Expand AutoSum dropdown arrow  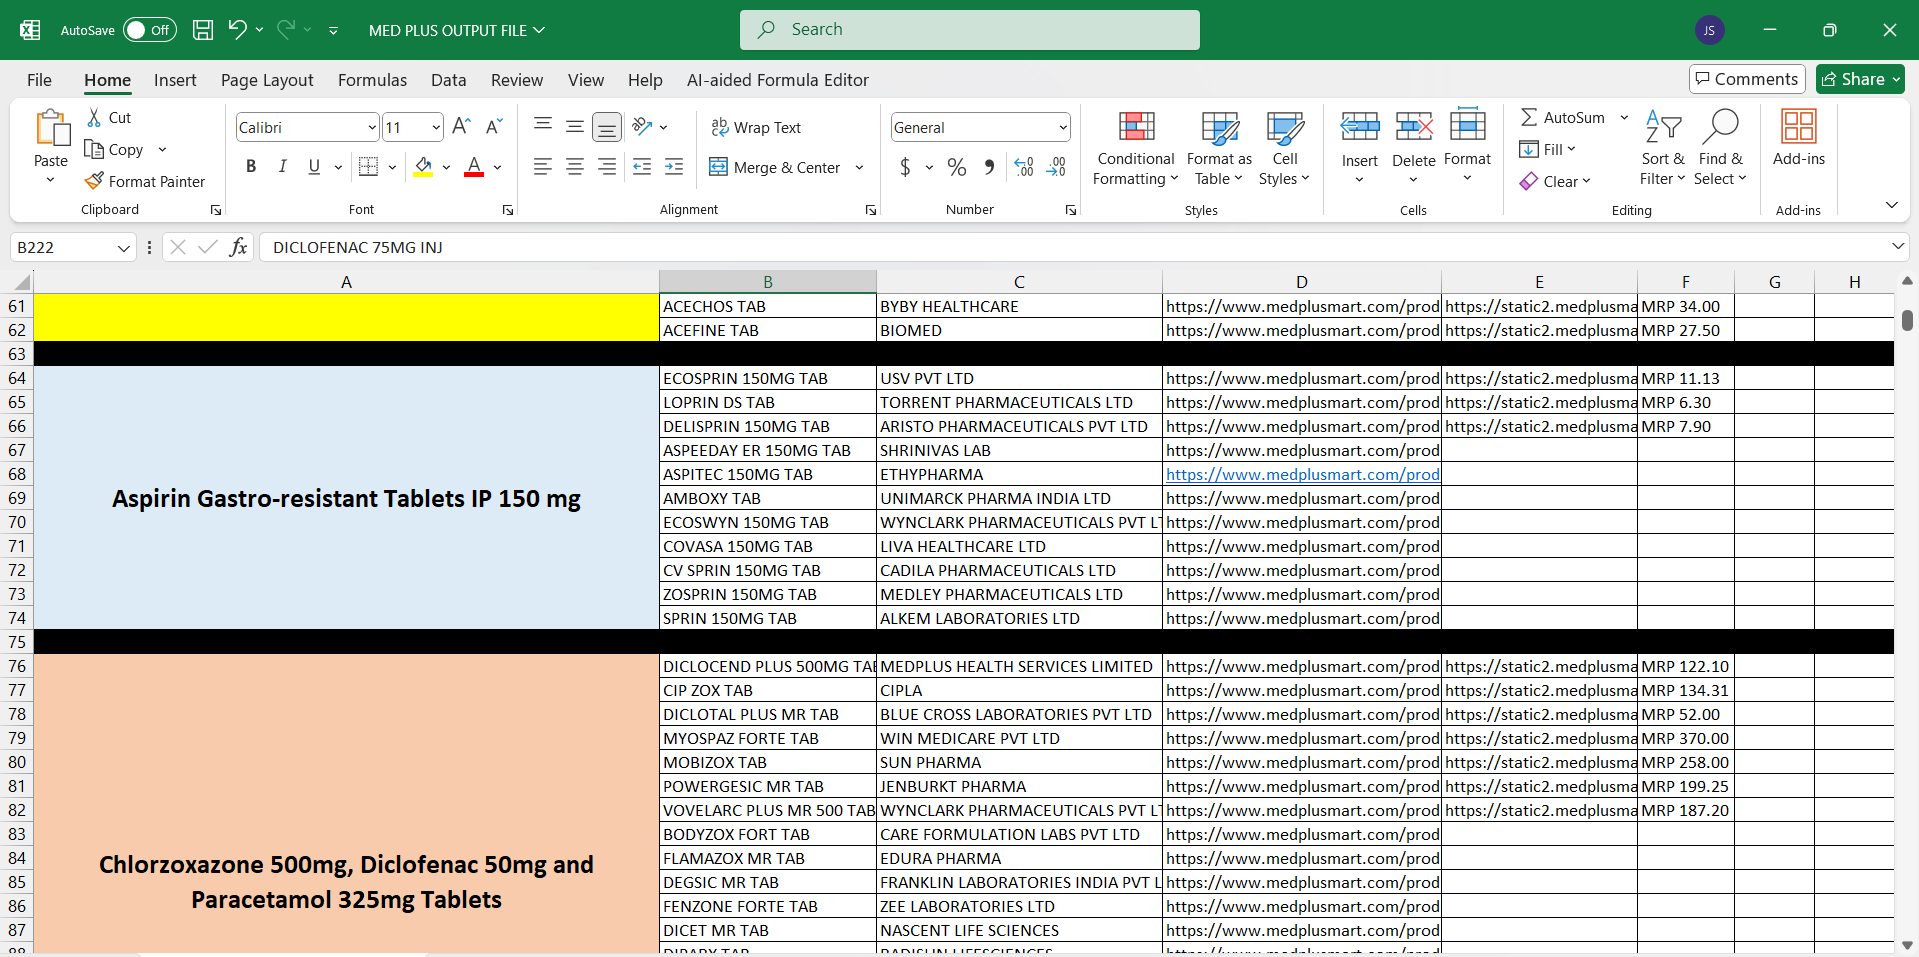(1624, 117)
